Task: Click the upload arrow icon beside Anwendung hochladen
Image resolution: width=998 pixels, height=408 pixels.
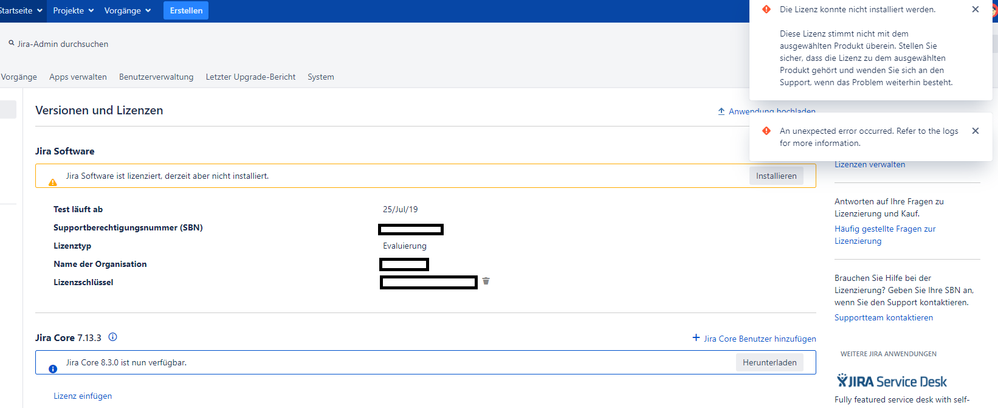Action: (x=721, y=111)
